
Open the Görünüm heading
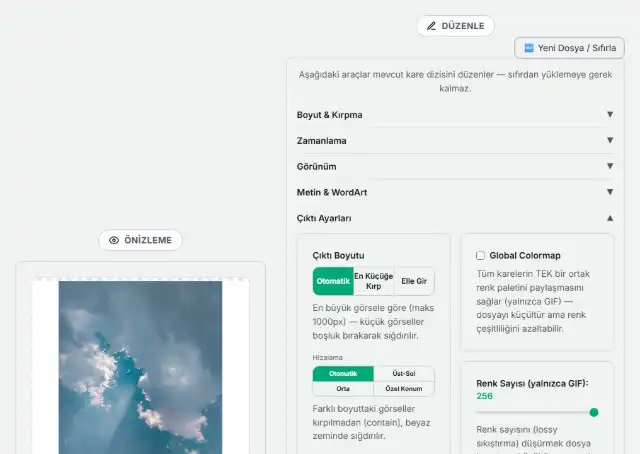pyautogui.click(x=316, y=167)
